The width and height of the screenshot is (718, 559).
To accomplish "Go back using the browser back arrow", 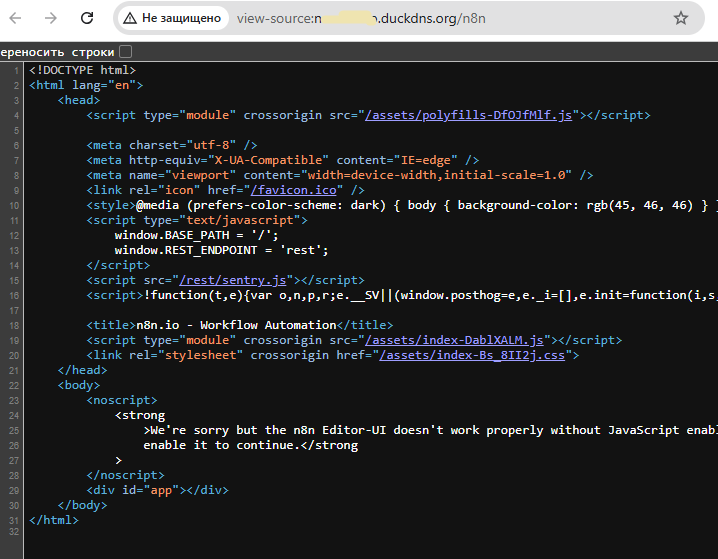I will (x=16, y=18).
